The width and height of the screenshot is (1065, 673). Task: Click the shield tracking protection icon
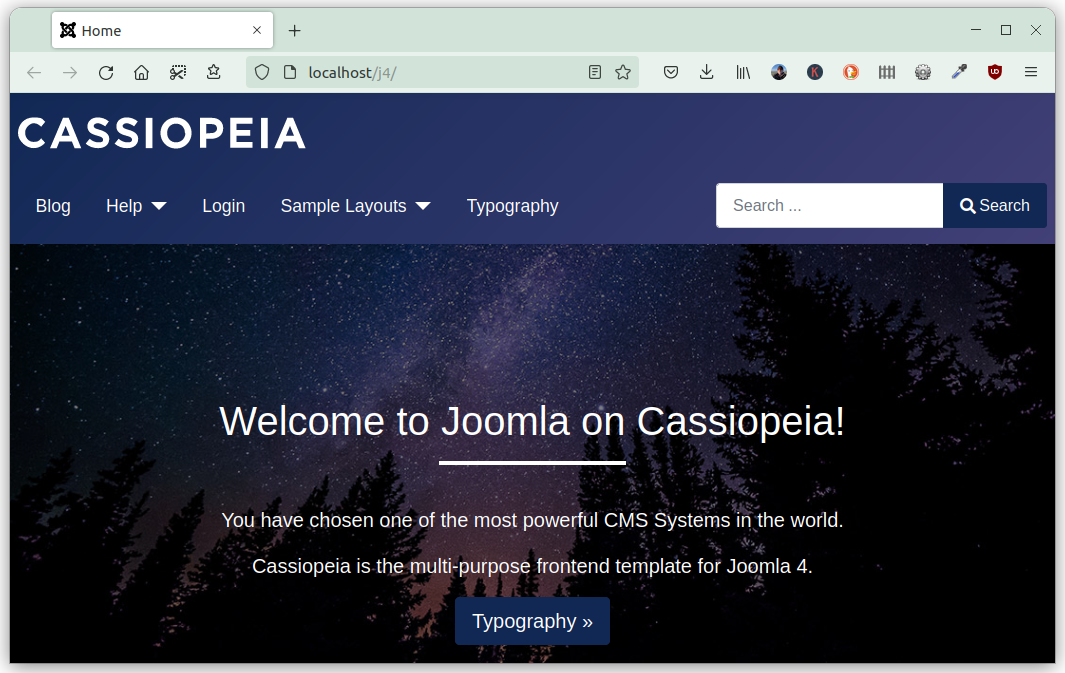pos(261,71)
